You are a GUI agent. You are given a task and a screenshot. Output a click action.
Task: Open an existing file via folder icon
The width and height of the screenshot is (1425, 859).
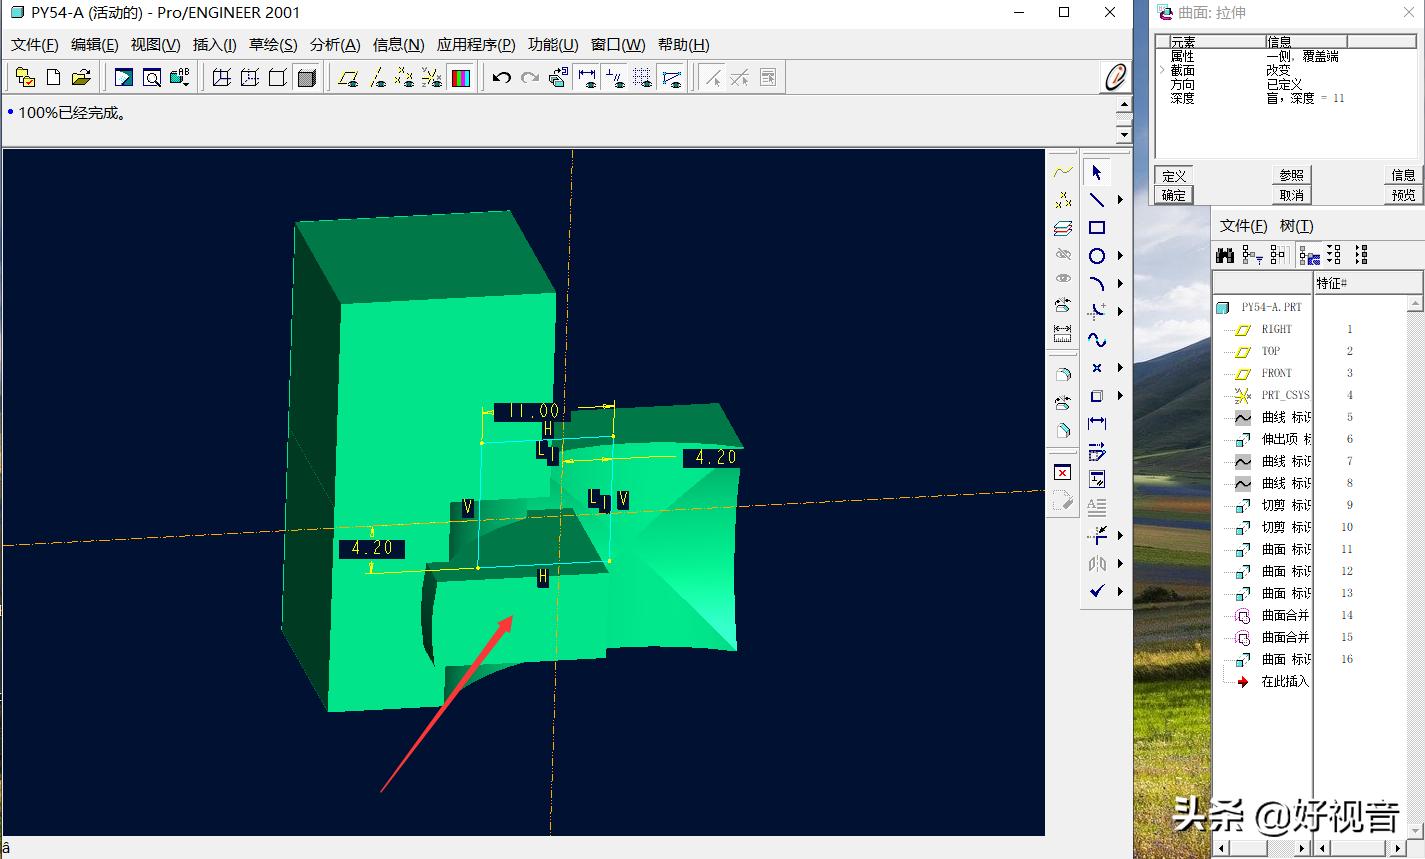(x=81, y=78)
